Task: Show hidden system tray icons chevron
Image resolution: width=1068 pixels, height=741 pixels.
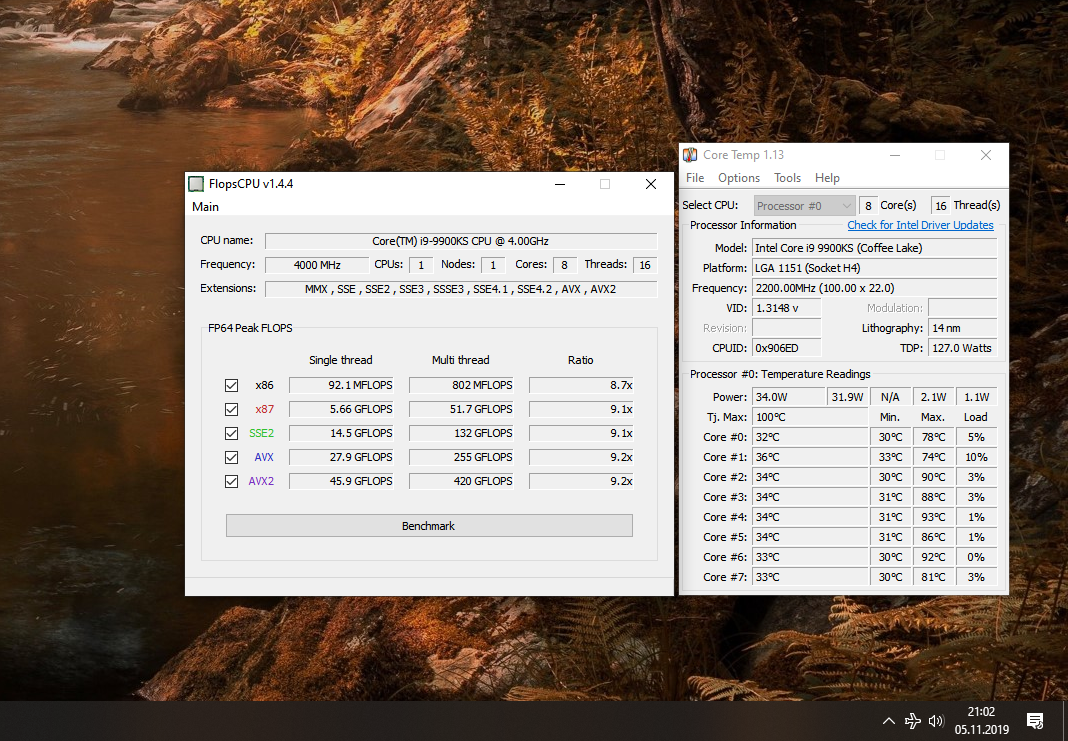Action: pyautogui.click(x=888, y=721)
